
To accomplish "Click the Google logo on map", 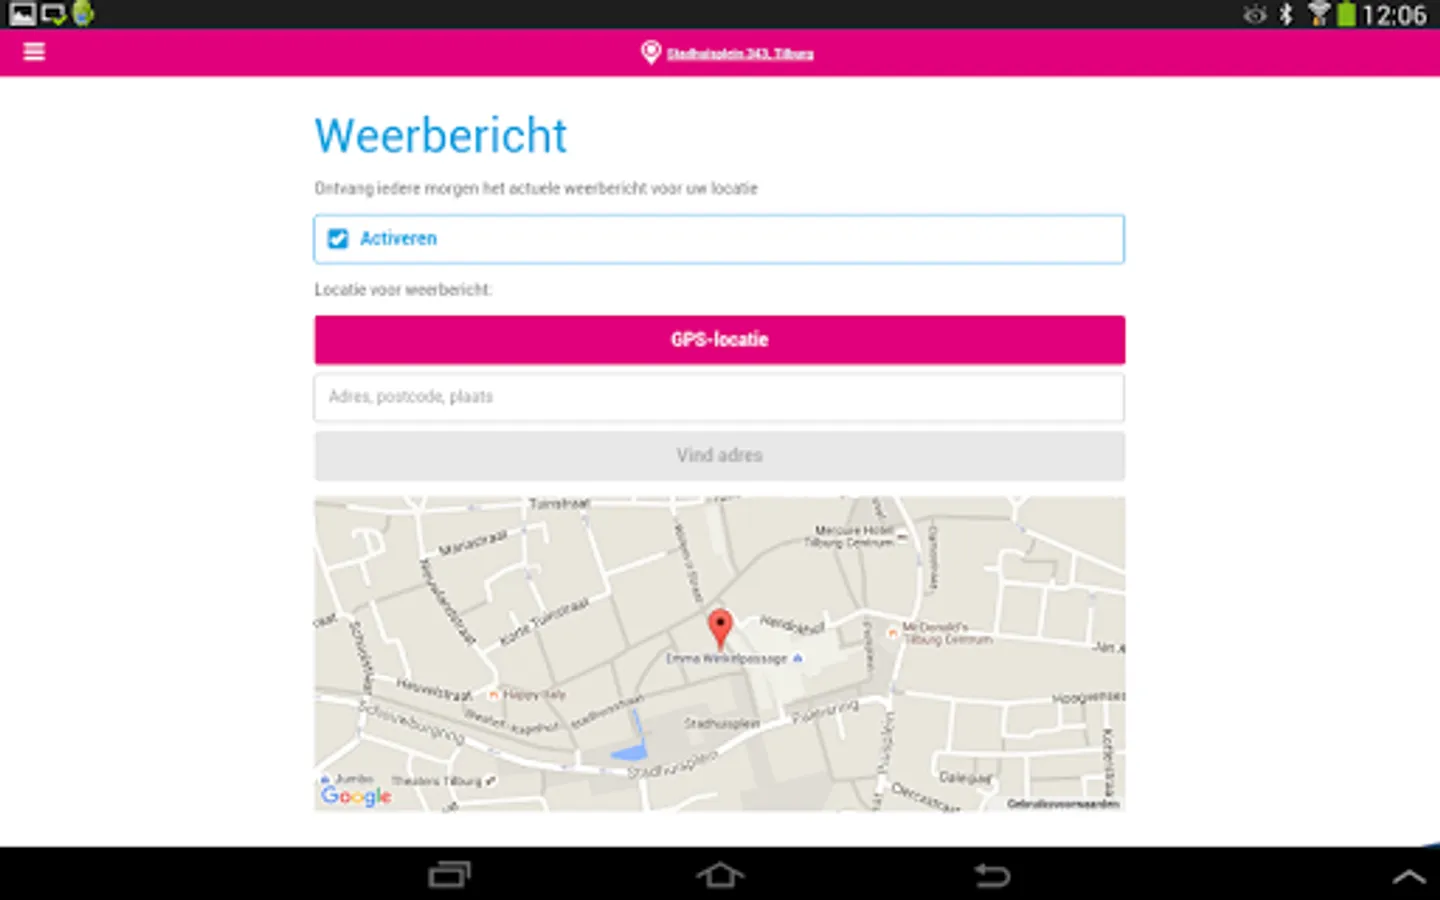I will tap(356, 796).
